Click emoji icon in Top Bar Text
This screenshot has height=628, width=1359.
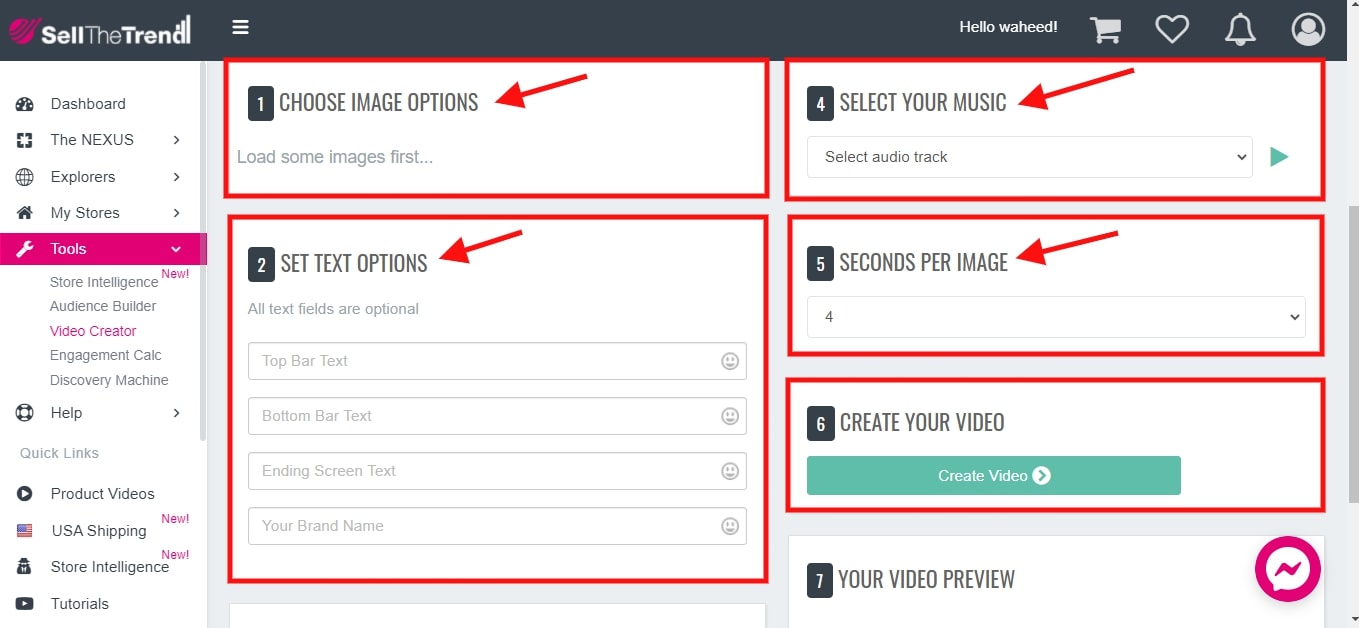pyautogui.click(x=730, y=361)
